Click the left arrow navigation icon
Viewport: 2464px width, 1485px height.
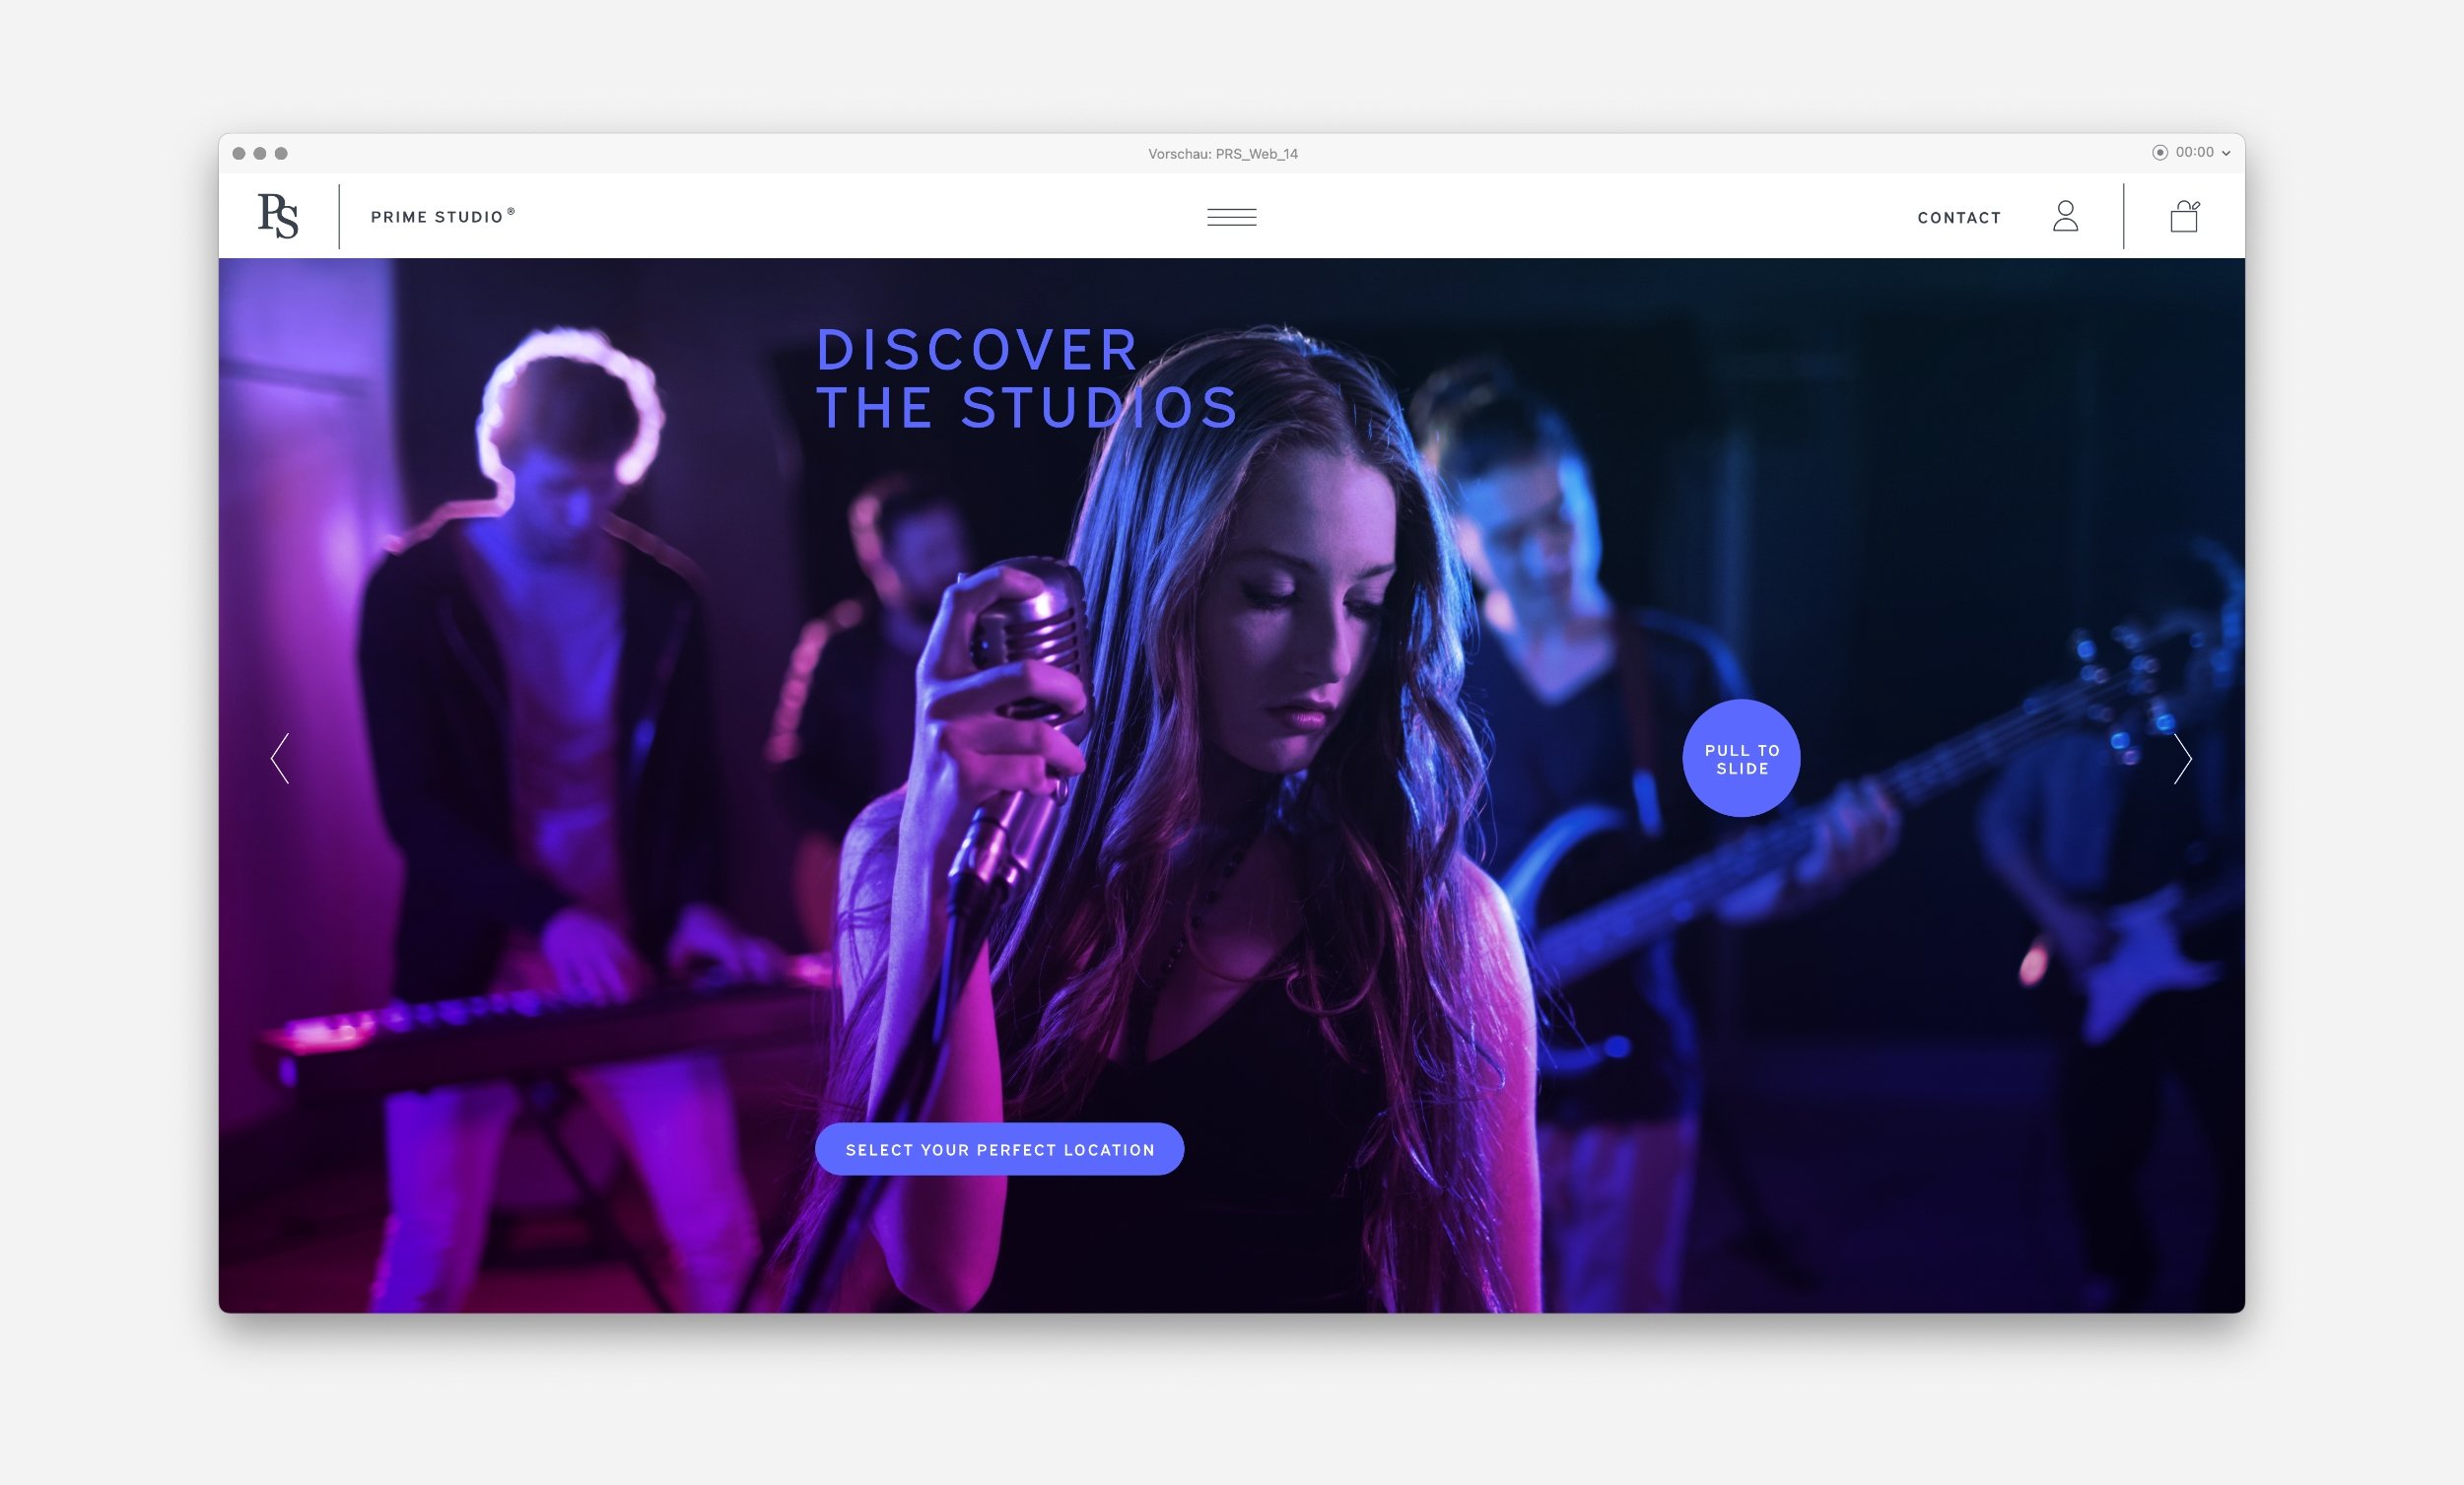(x=282, y=759)
